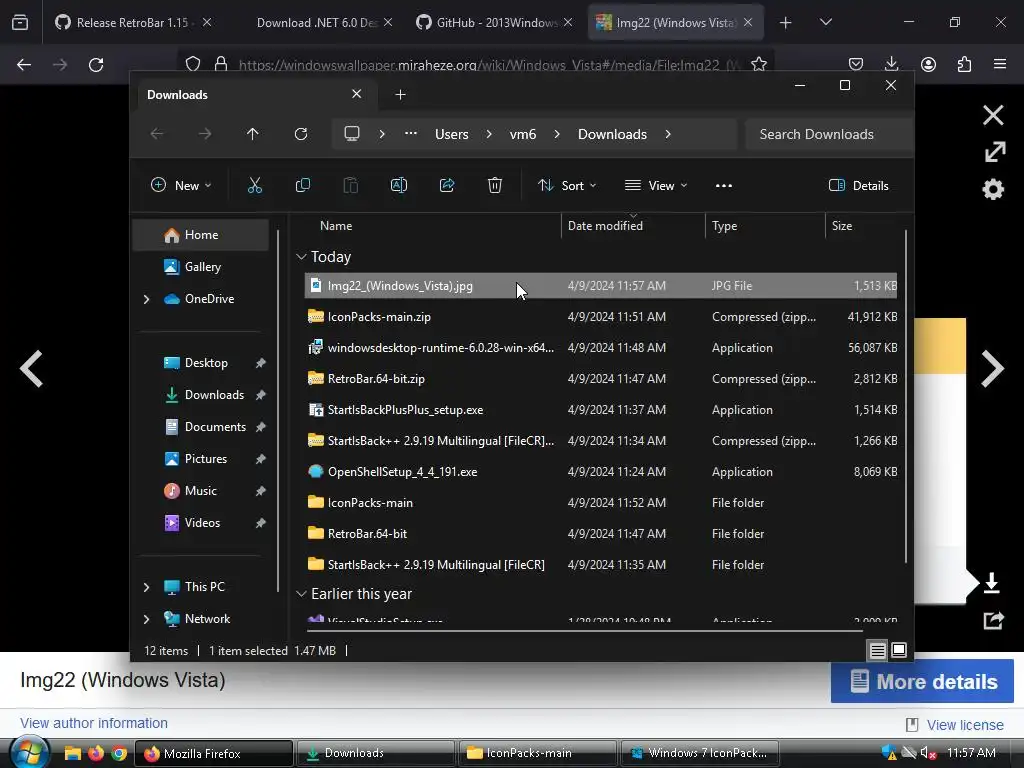The height and width of the screenshot is (768, 1024).
Task: Select IconPacks-main.zip file
Action: coord(600,317)
